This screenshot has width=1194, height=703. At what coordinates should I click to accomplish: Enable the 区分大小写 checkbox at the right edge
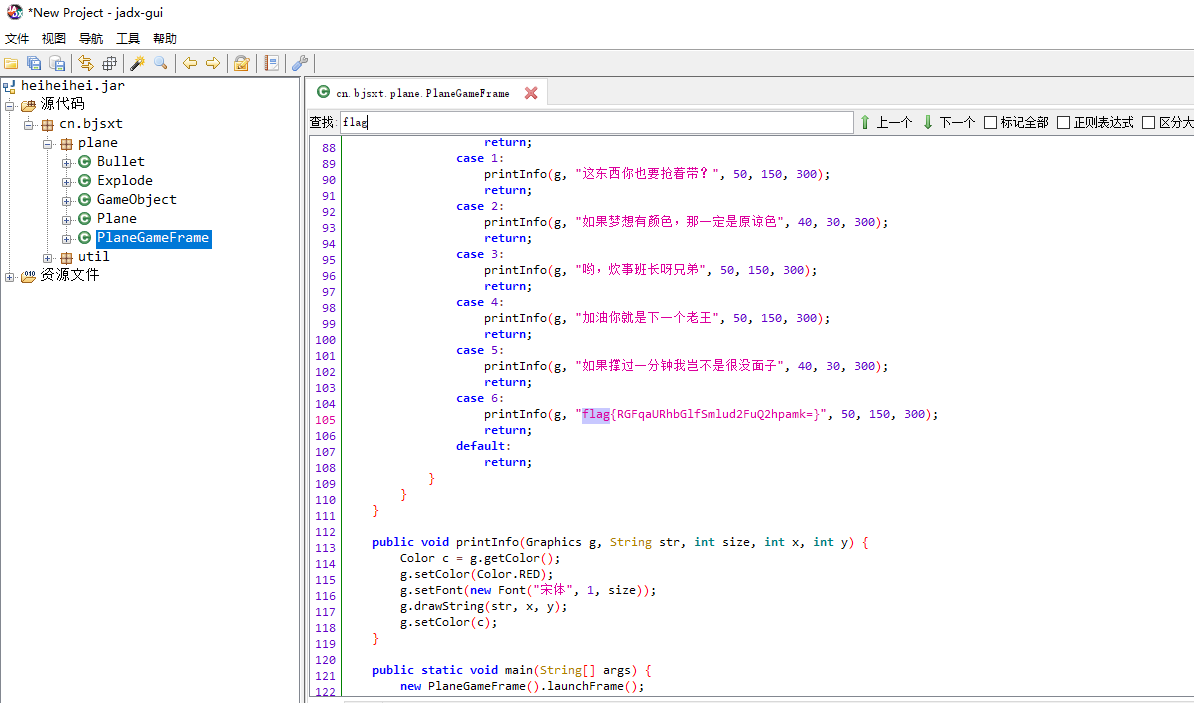click(x=1149, y=123)
